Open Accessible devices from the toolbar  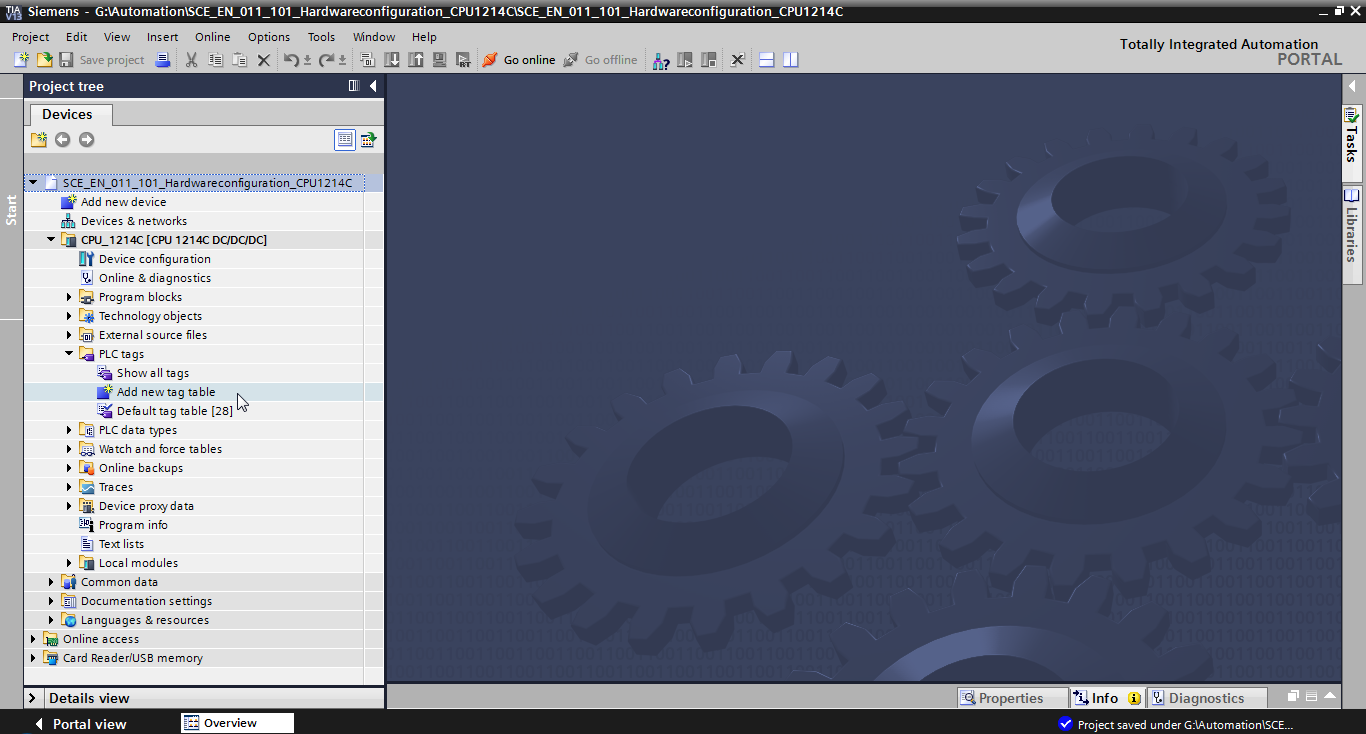pos(661,60)
